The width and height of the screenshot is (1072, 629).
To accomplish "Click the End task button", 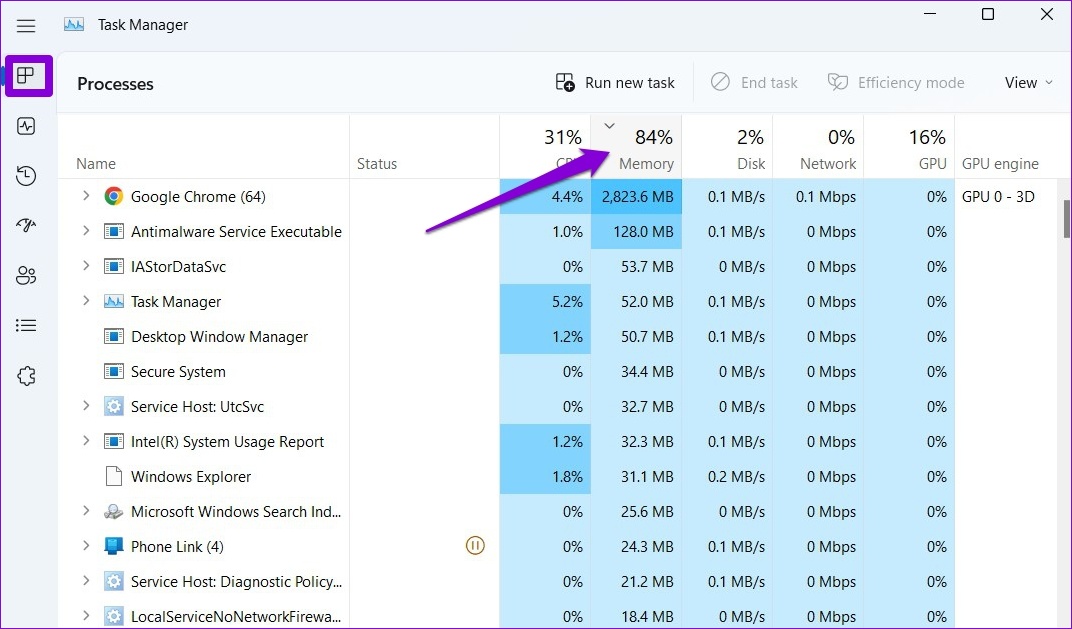I will click(x=754, y=83).
